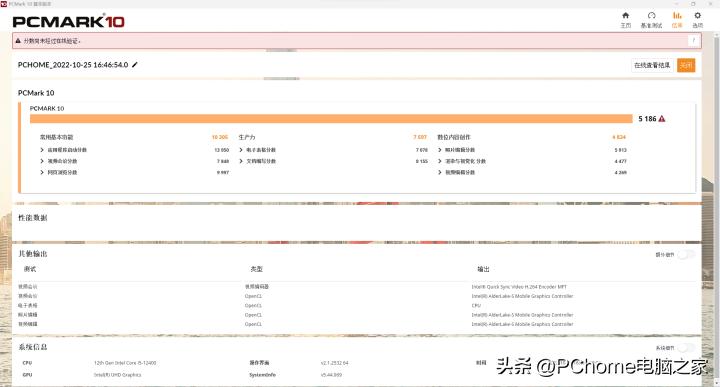Click the 系统信息 section heading

[33, 347]
